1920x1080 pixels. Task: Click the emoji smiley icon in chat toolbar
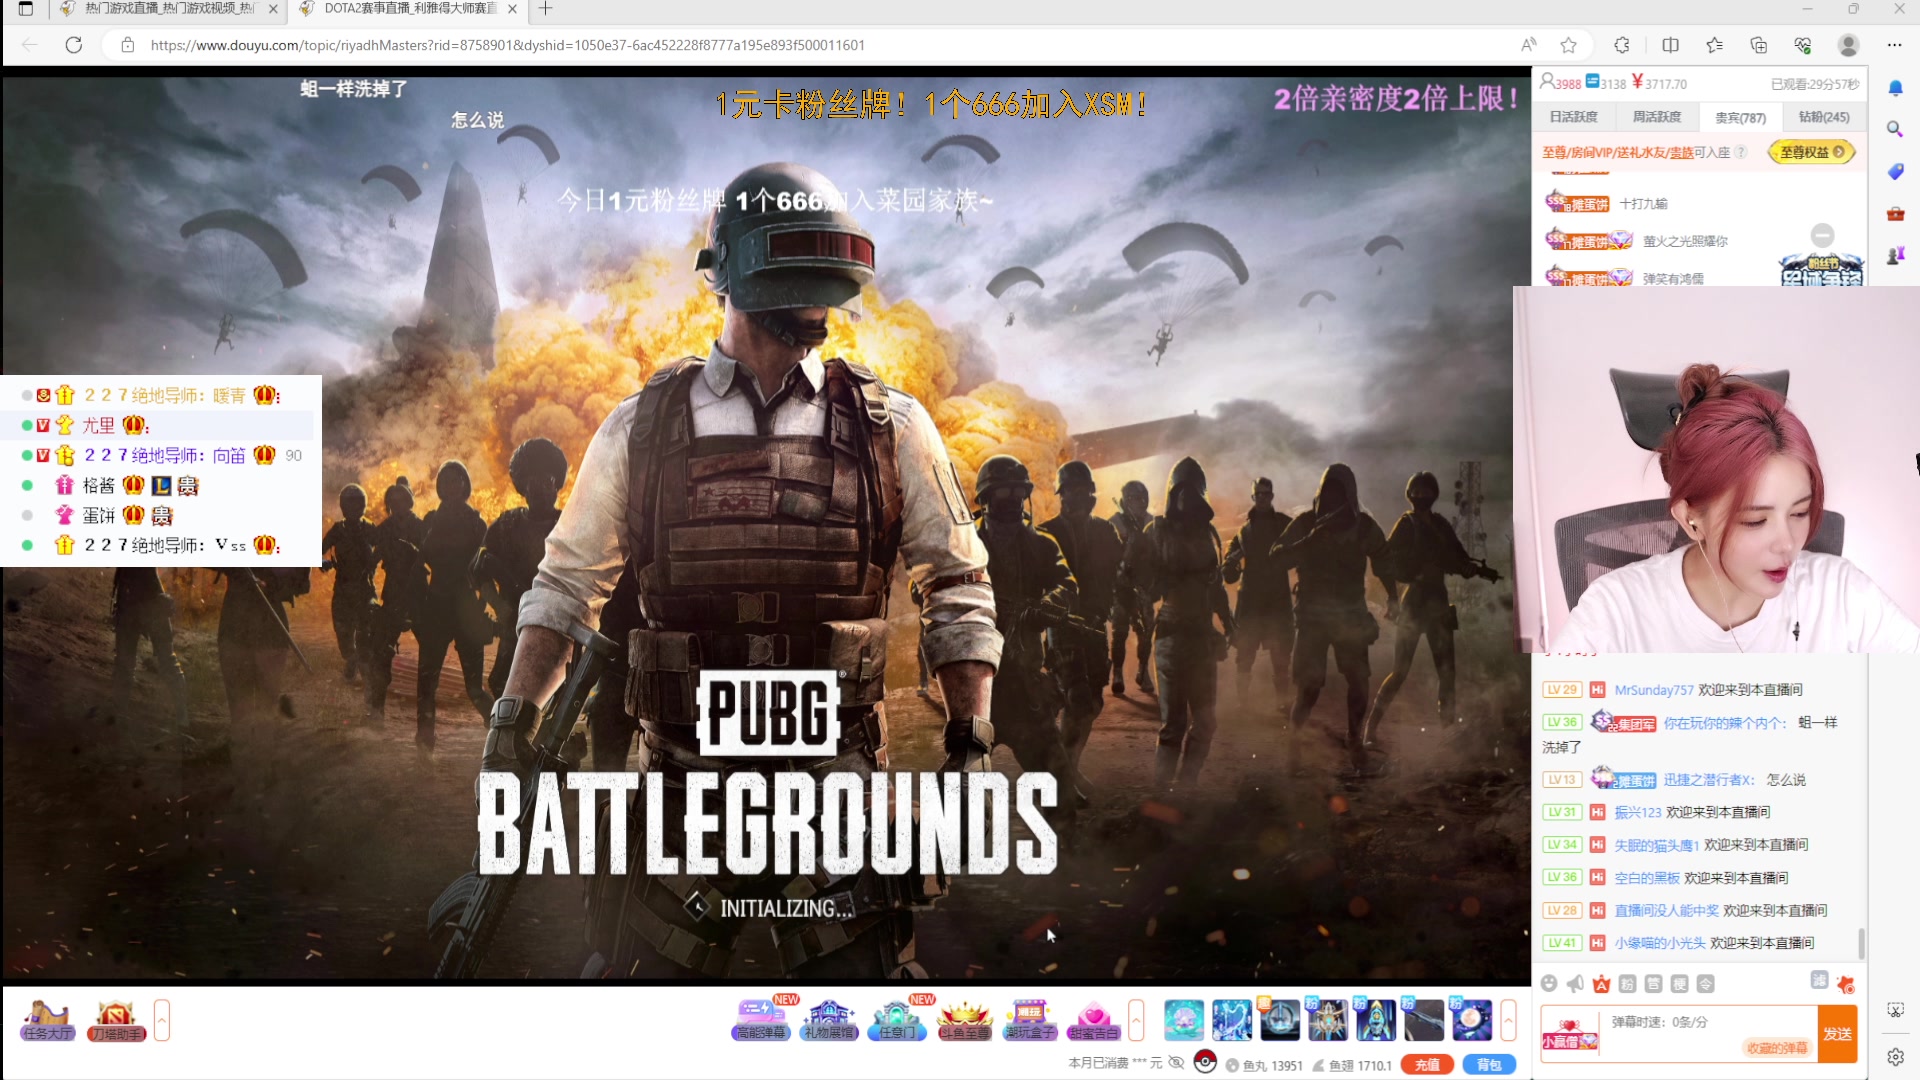pyautogui.click(x=1549, y=984)
